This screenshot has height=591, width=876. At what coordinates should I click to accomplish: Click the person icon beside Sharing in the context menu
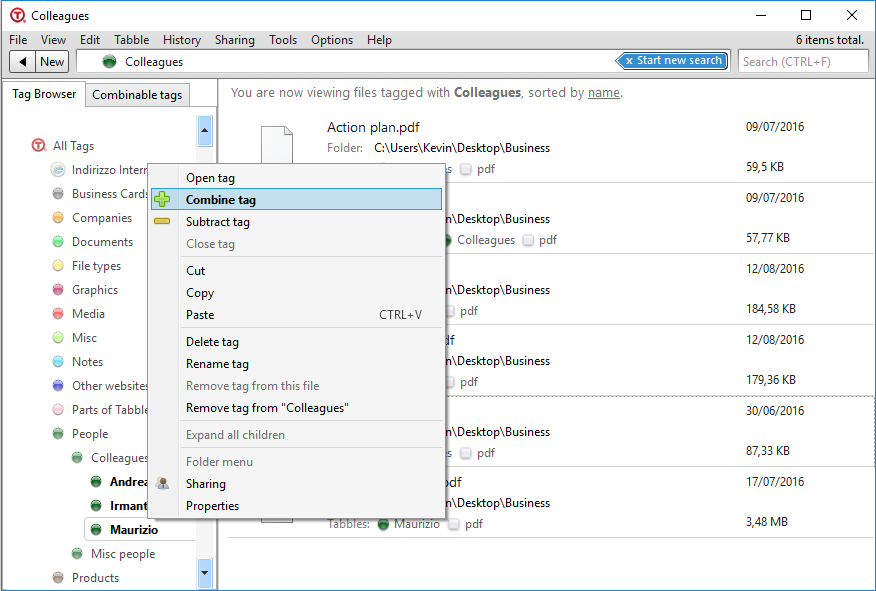pos(163,484)
